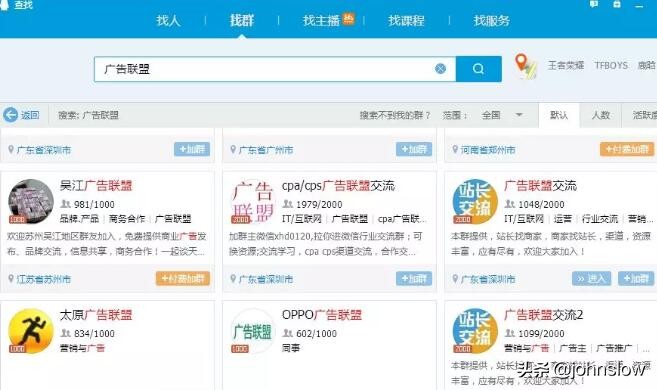Click the 834/1000 member count
The image size is (657, 390).
coord(94,334)
